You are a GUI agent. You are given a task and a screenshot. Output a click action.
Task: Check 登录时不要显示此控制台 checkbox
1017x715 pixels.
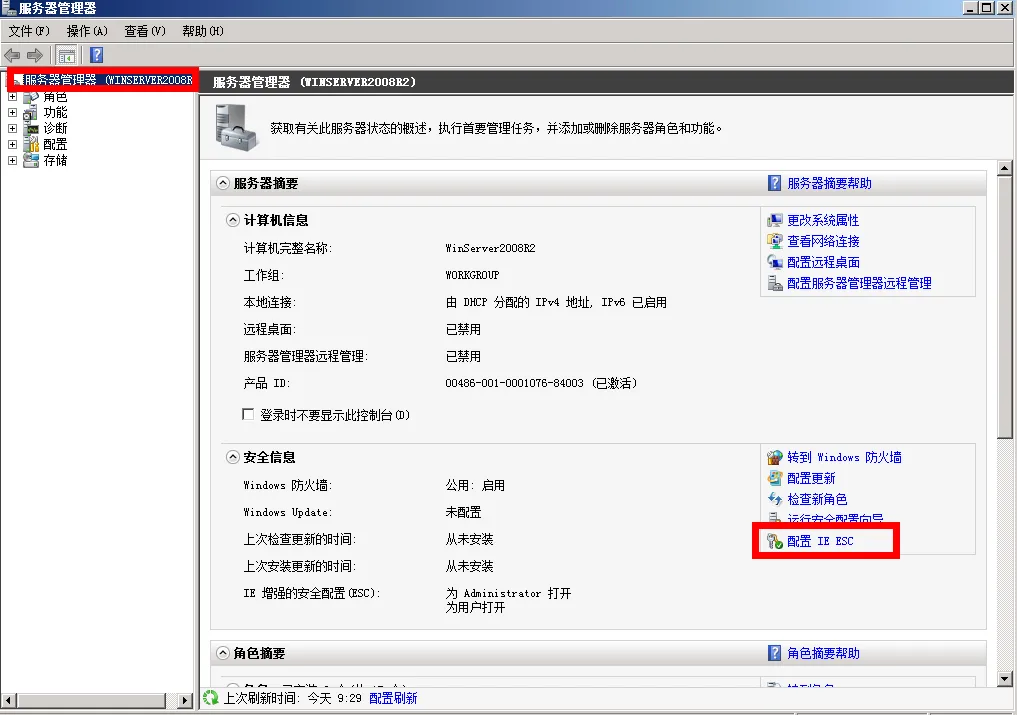248,414
